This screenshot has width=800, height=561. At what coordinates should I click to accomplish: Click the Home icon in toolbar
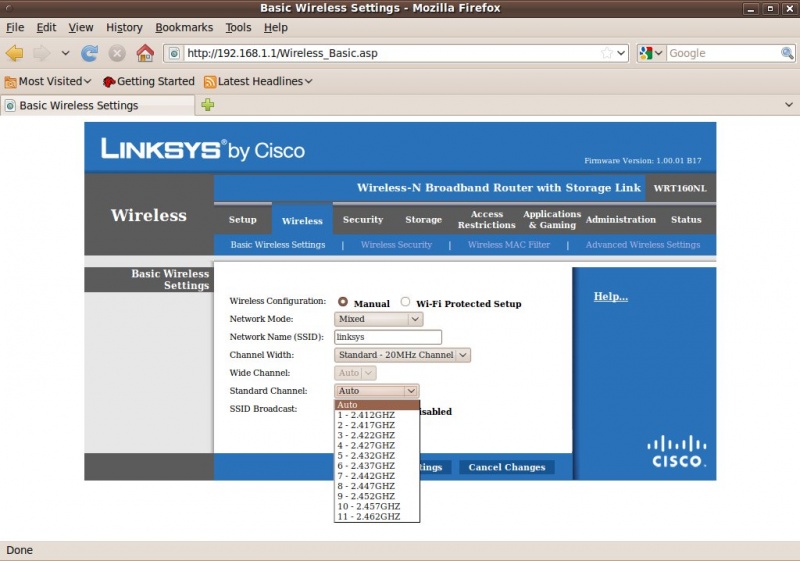(145, 53)
